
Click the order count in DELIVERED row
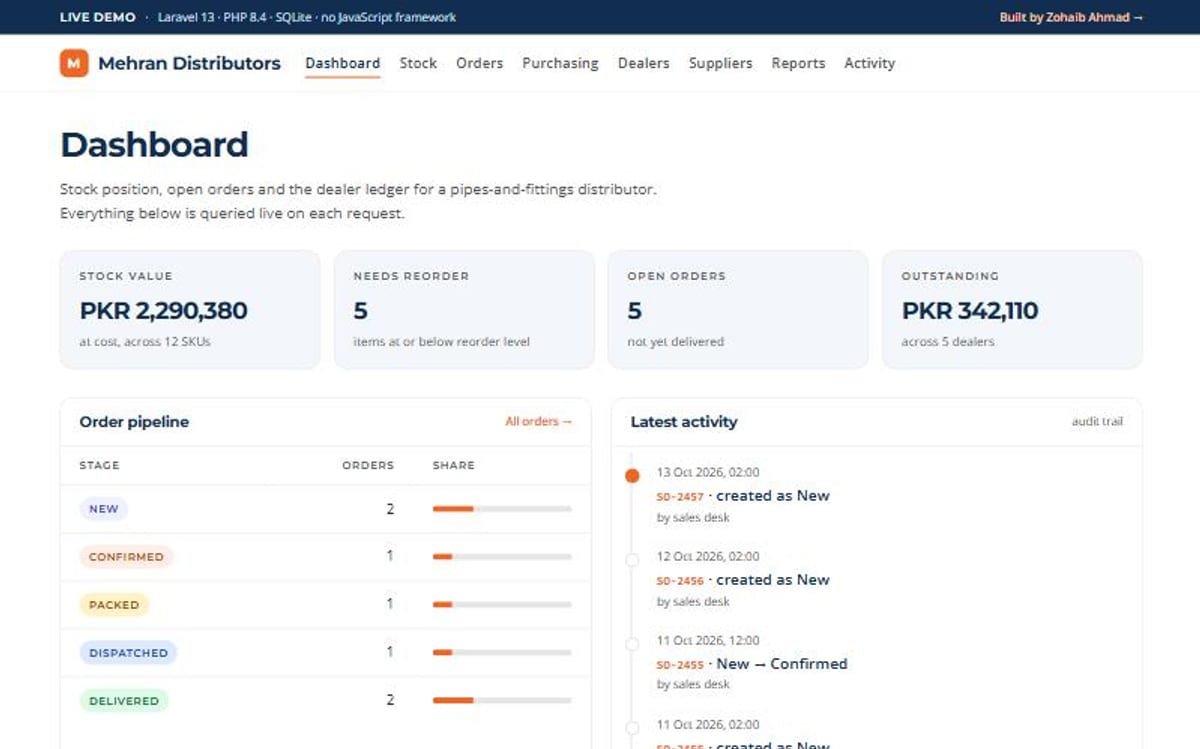pyautogui.click(x=390, y=701)
